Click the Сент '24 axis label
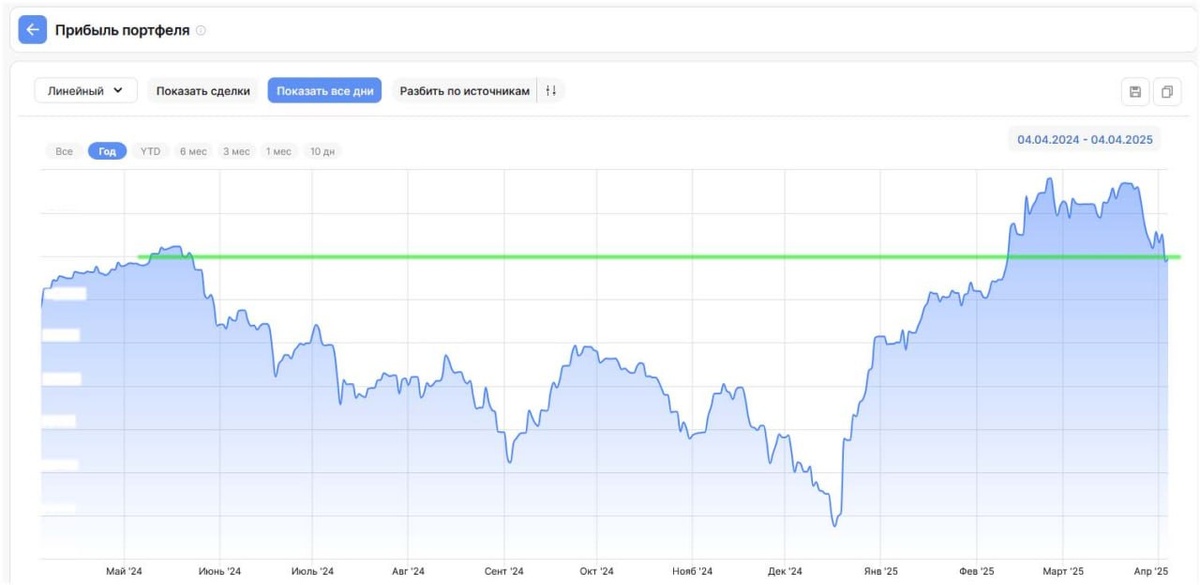 click(504, 571)
